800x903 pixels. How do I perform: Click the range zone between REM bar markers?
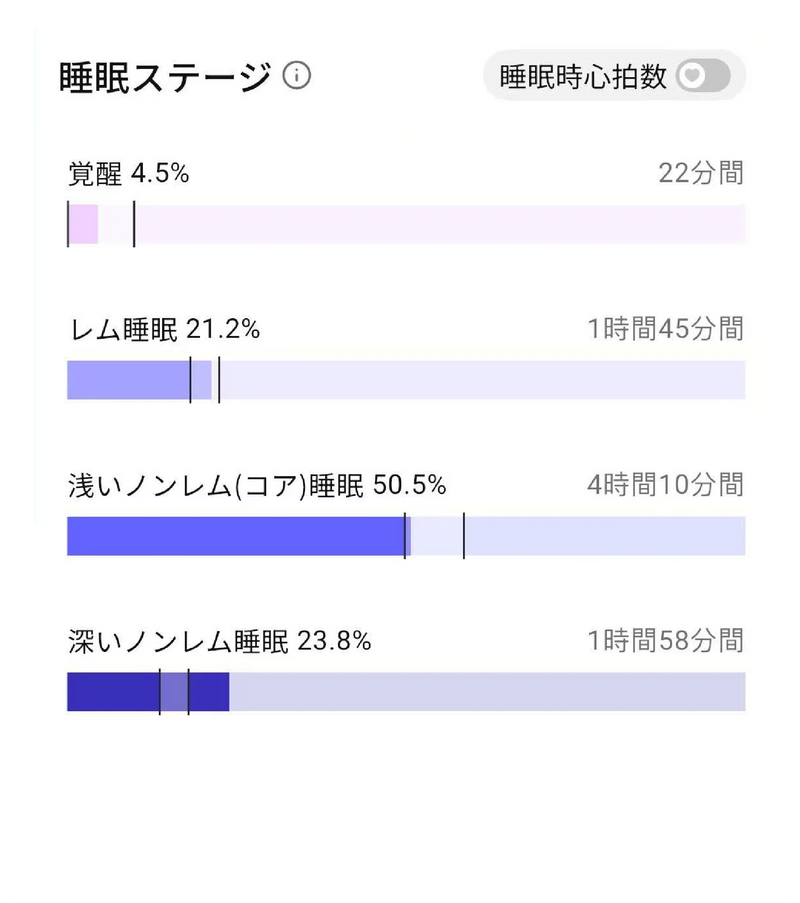[x=204, y=380]
